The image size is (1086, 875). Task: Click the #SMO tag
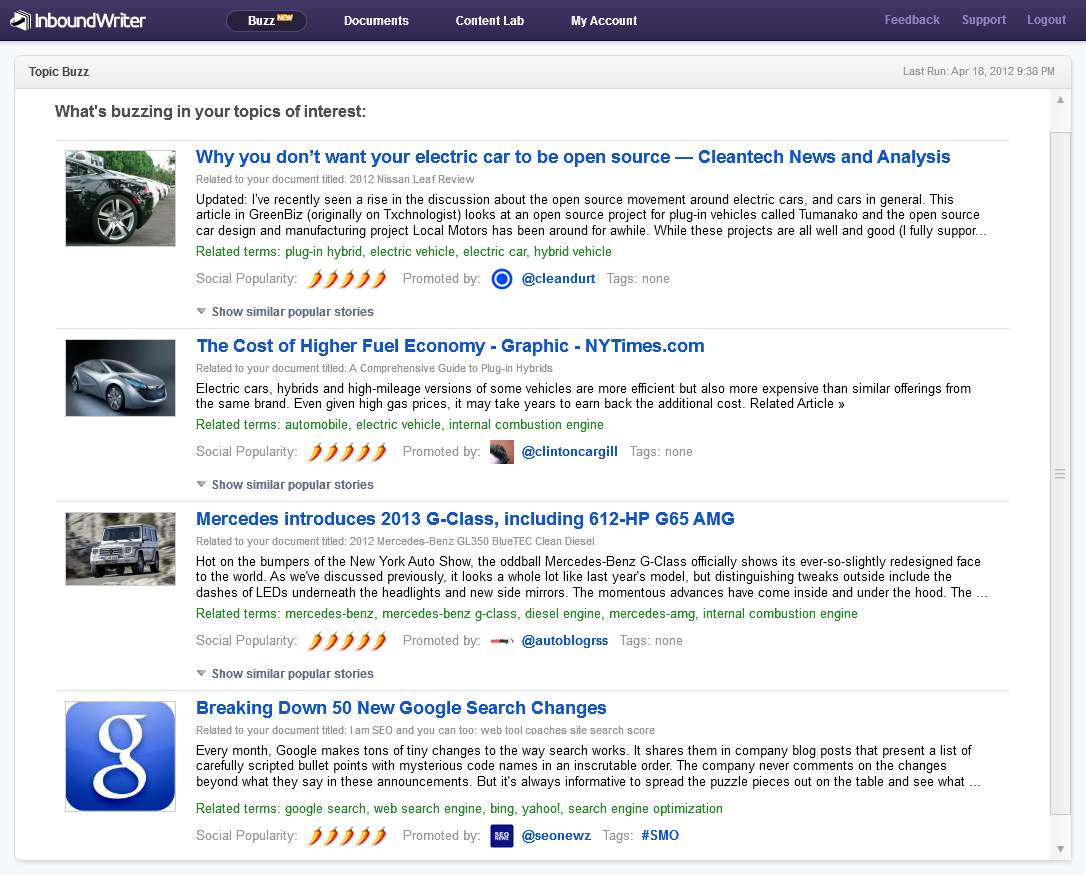(660, 836)
